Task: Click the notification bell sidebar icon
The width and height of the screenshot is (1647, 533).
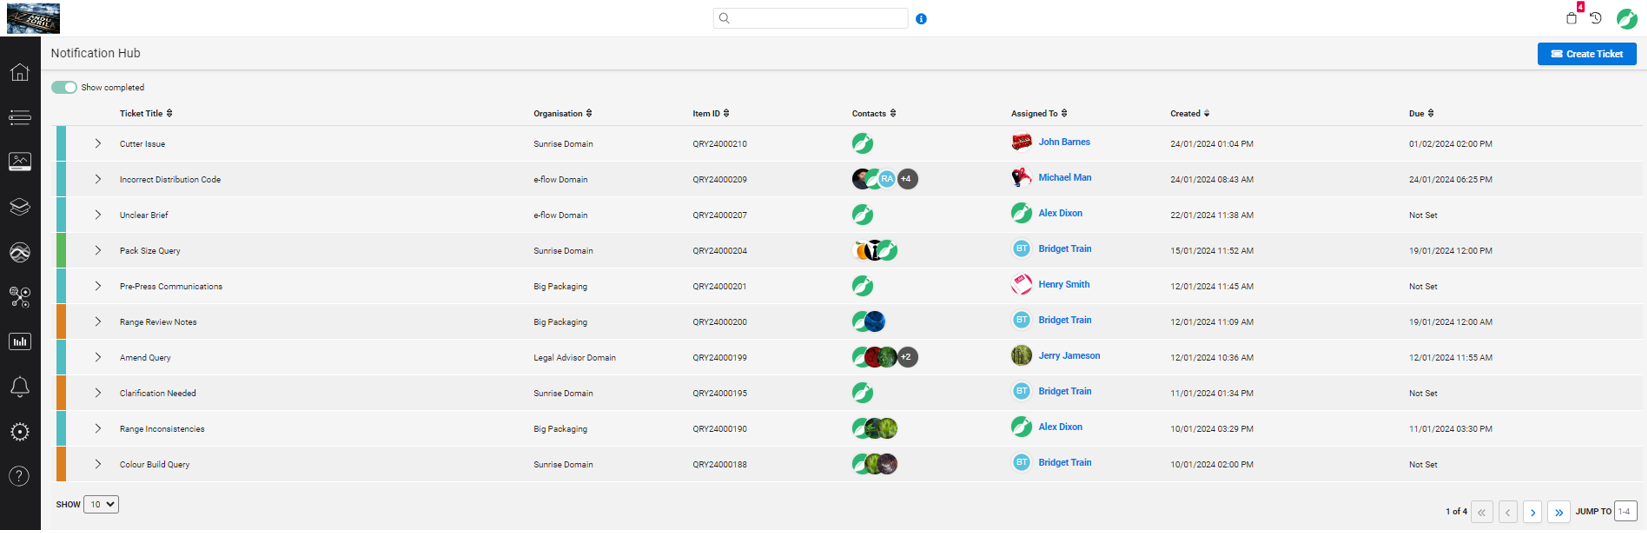Action: tap(20, 387)
